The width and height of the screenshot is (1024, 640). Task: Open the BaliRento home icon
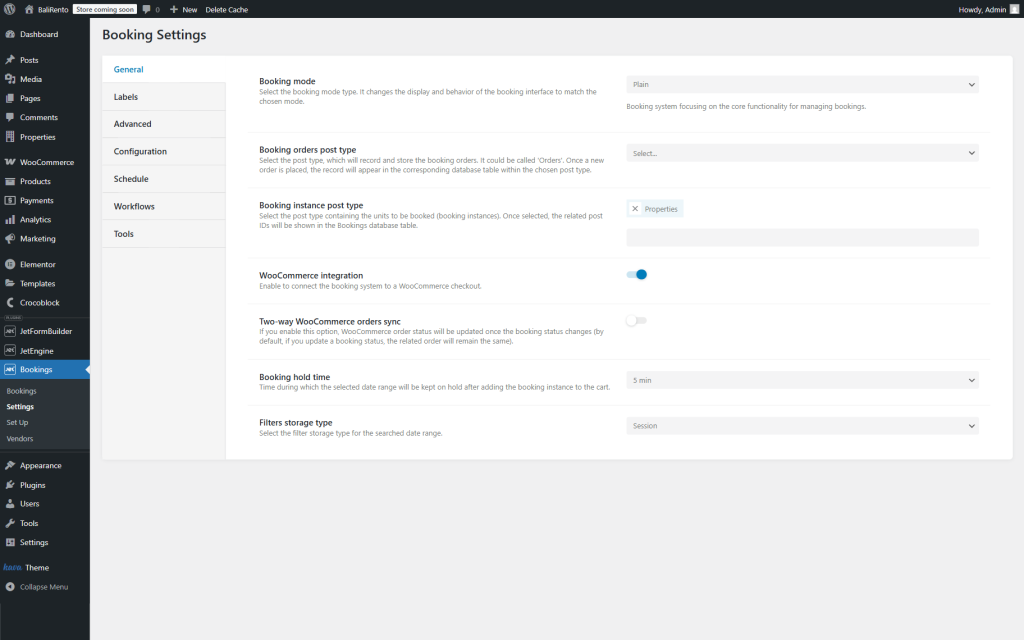coord(29,9)
